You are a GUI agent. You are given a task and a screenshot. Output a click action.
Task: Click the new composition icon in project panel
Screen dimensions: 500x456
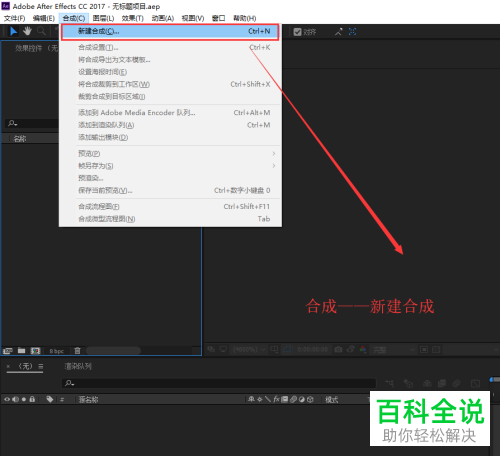point(35,351)
